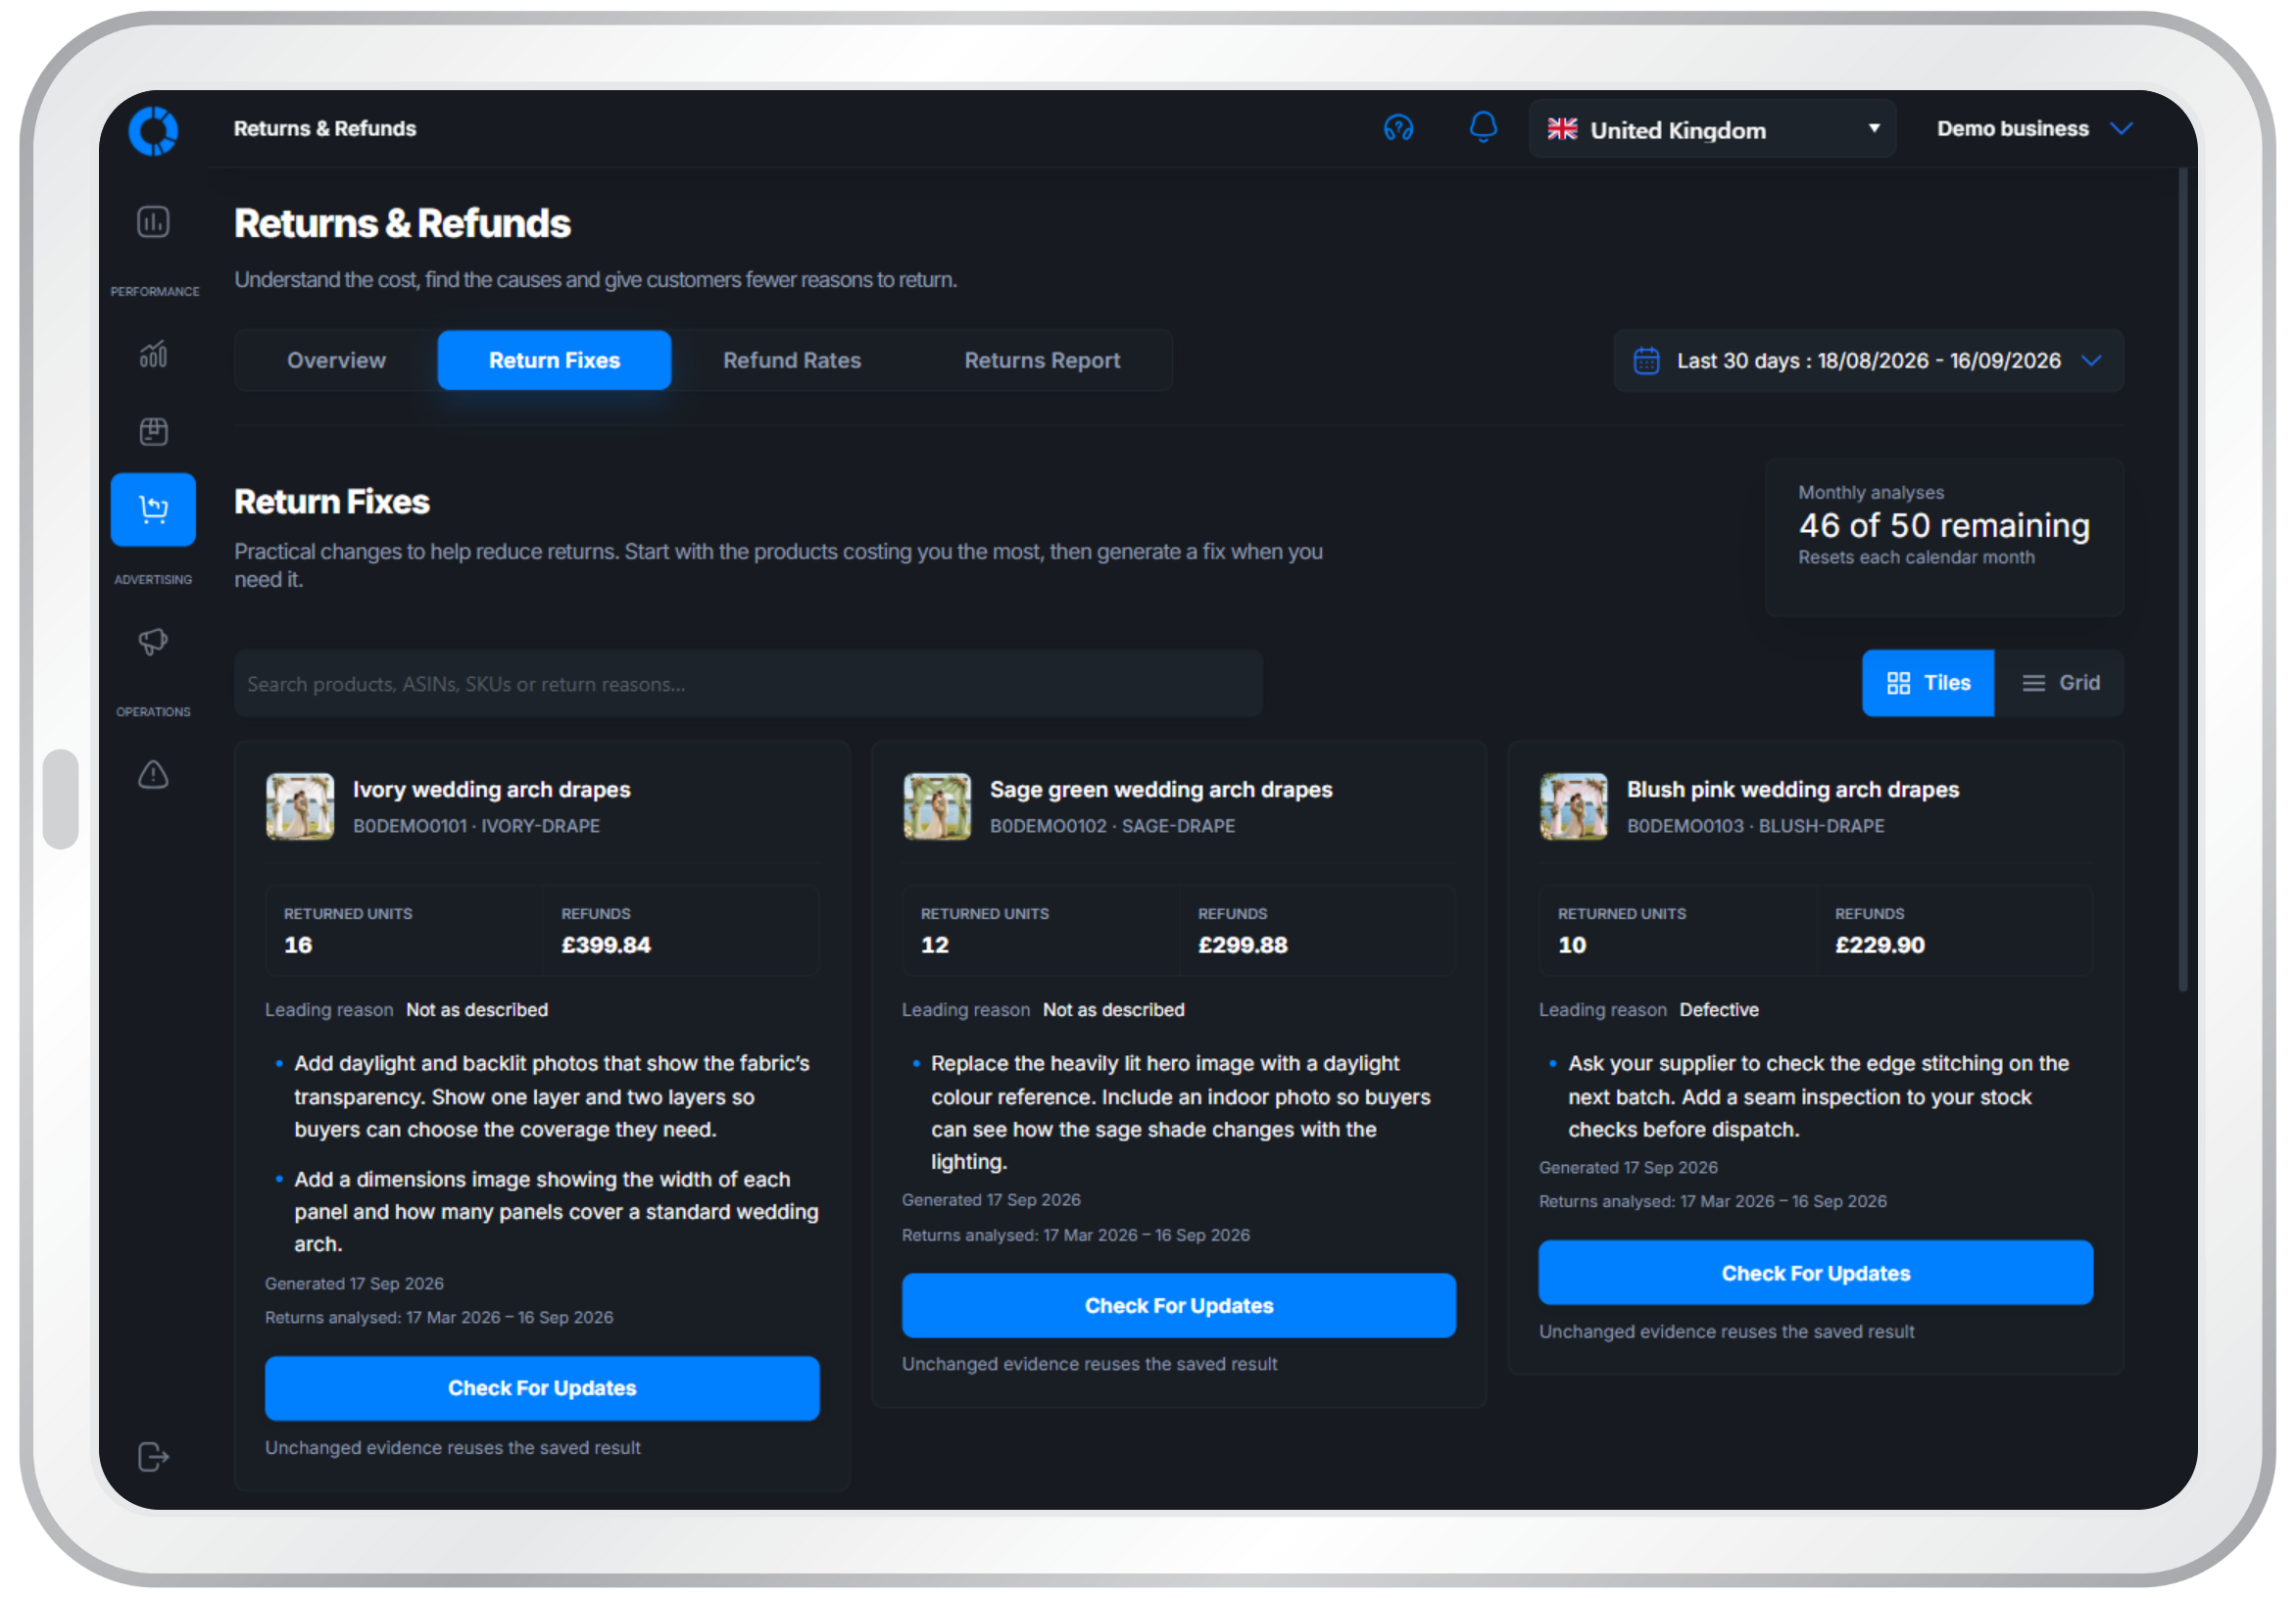Click the Defective leading reason

click(x=1718, y=1010)
